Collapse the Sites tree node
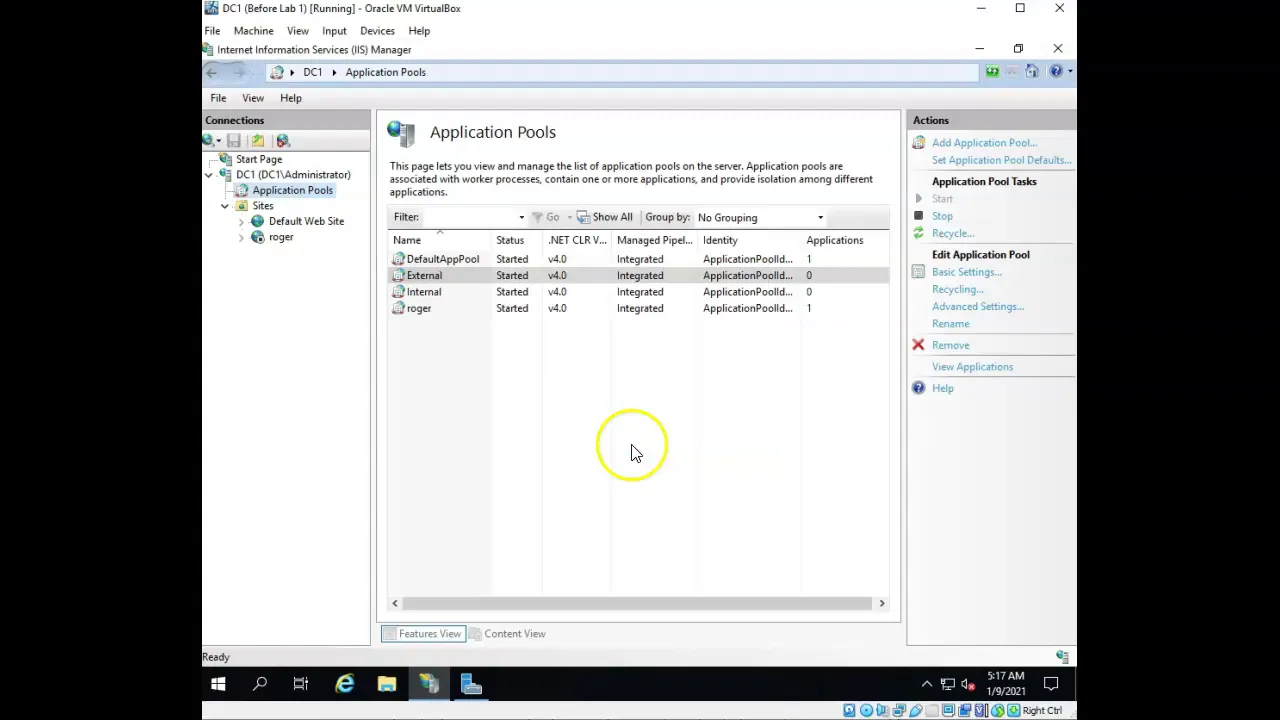Image resolution: width=1280 pixels, height=720 pixels. [225, 206]
